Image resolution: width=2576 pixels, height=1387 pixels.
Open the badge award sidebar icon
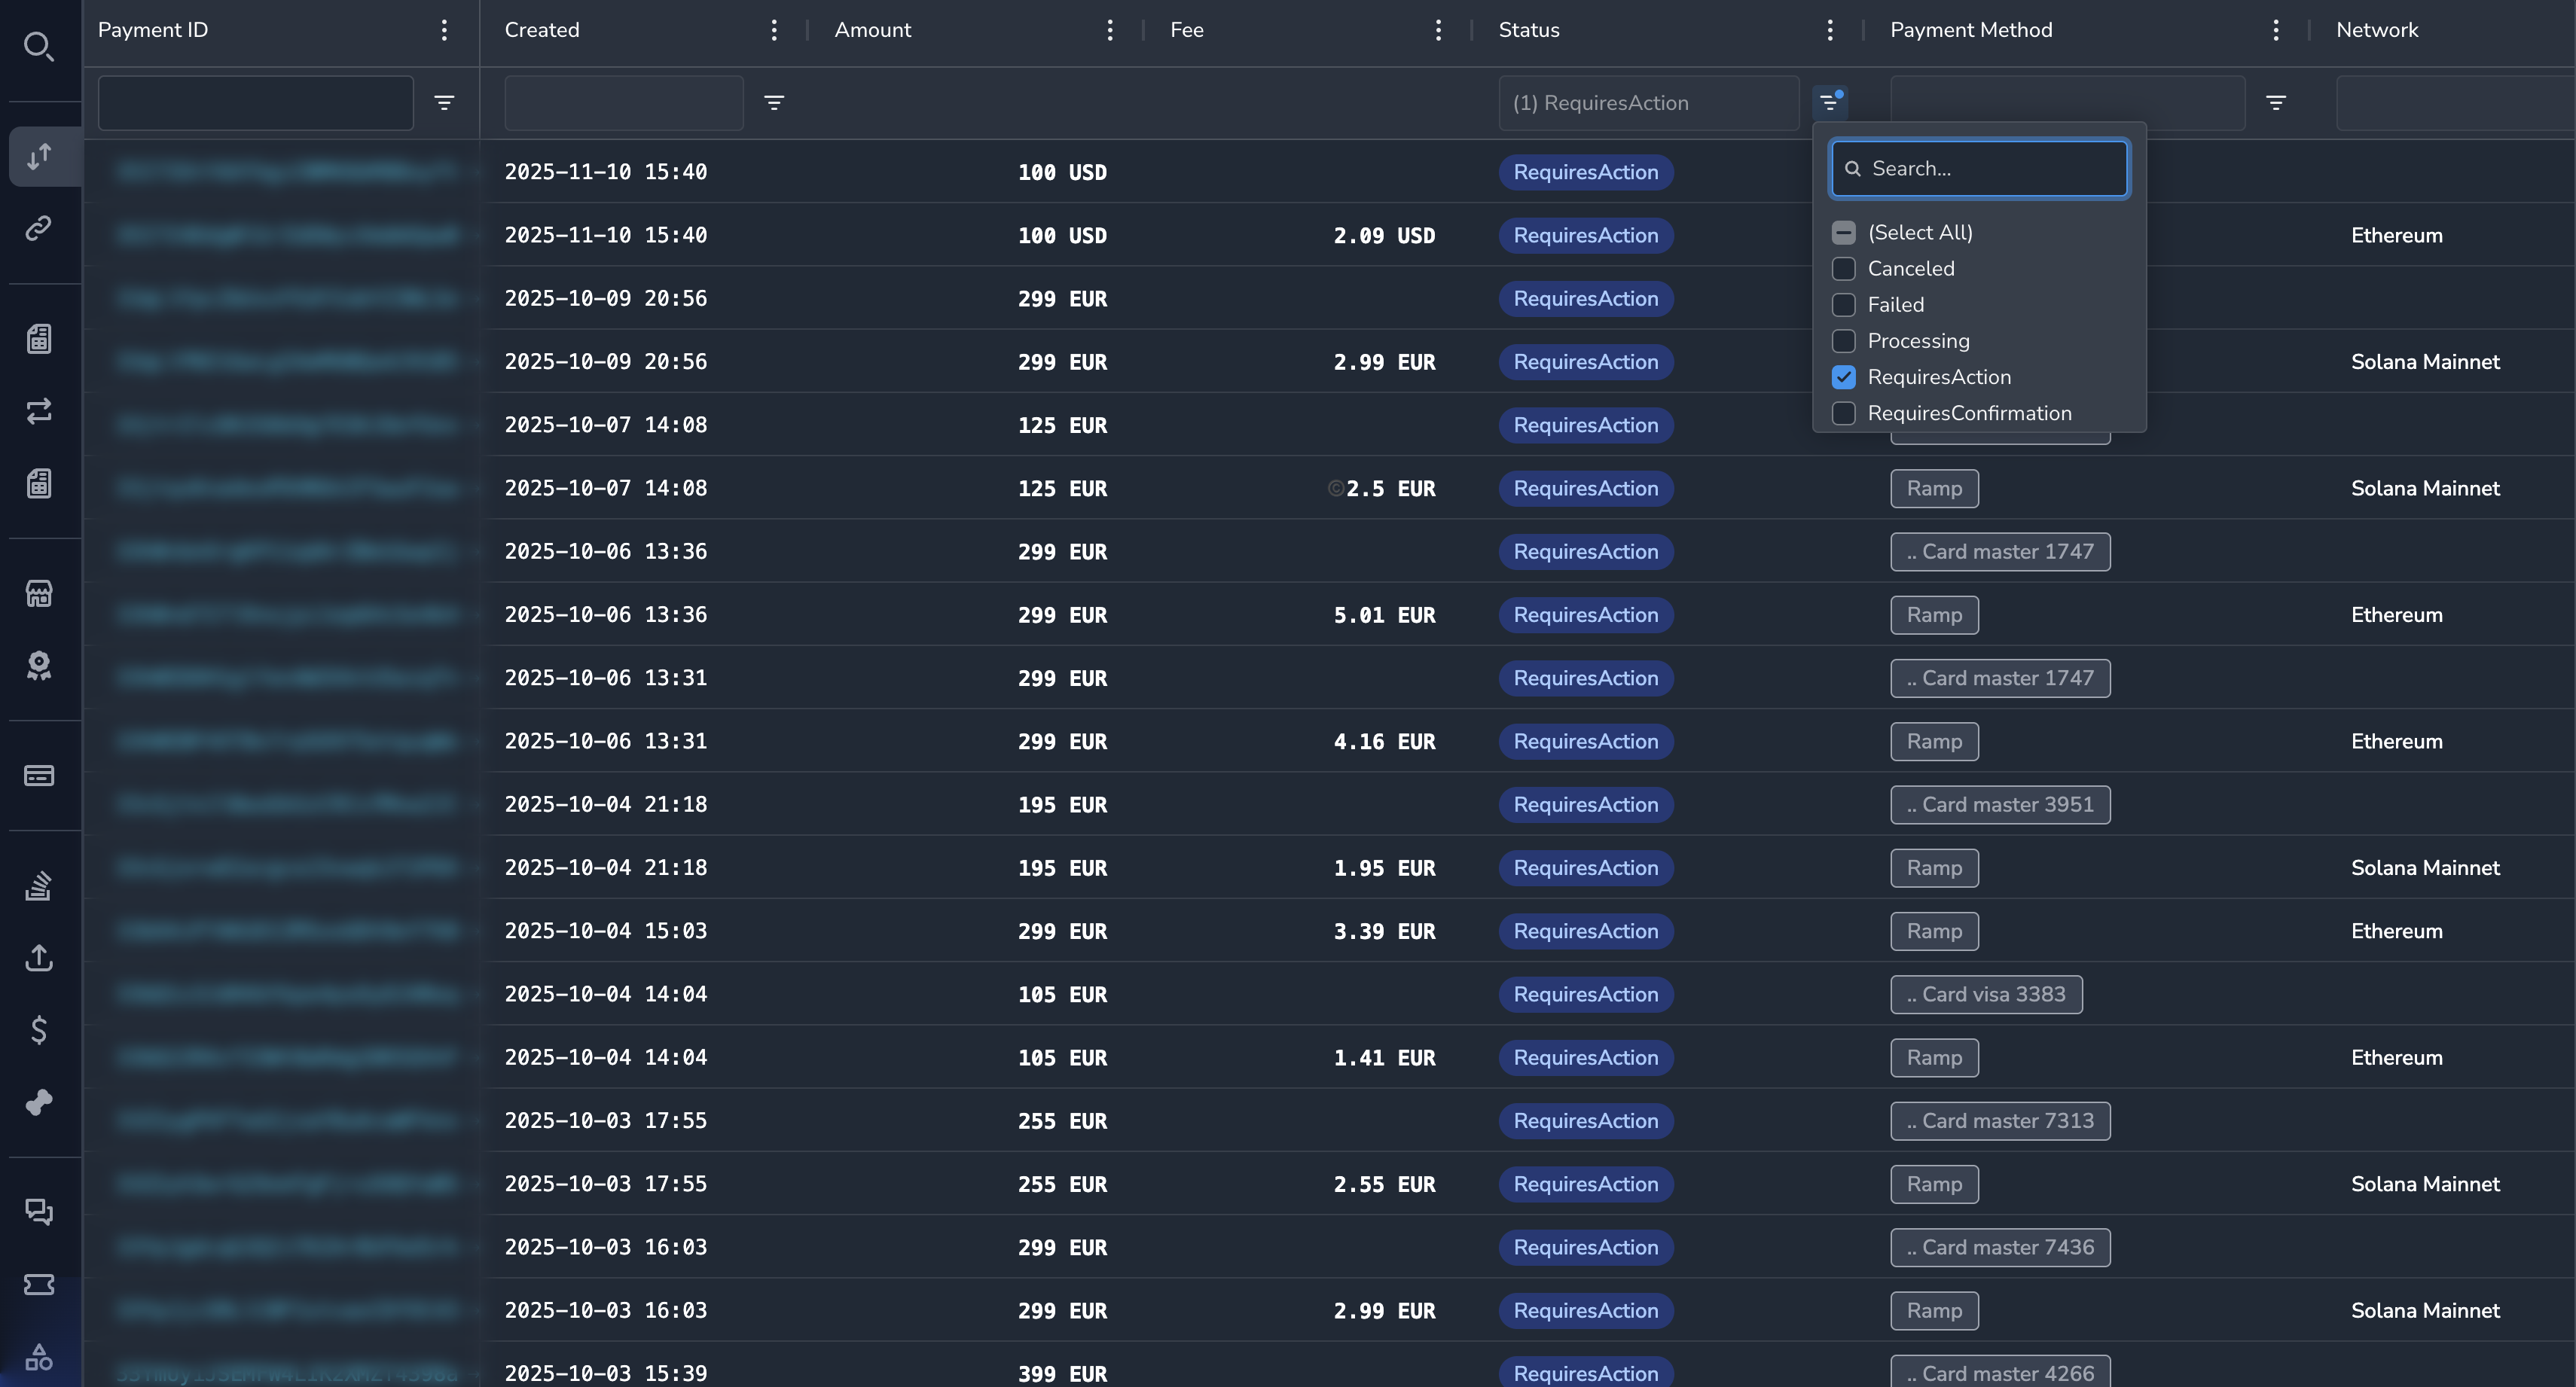point(39,665)
